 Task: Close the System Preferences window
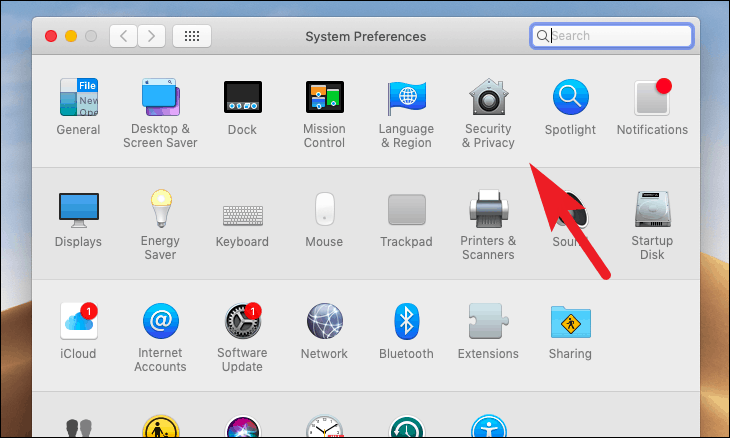(x=51, y=36)
